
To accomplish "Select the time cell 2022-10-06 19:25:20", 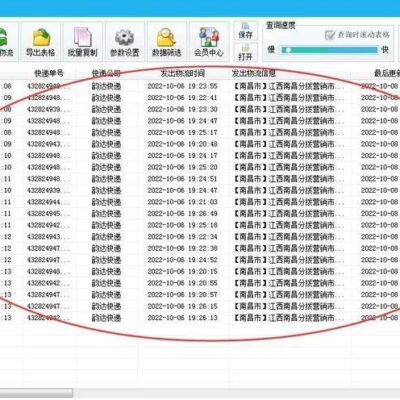I will tap(183, 167).
